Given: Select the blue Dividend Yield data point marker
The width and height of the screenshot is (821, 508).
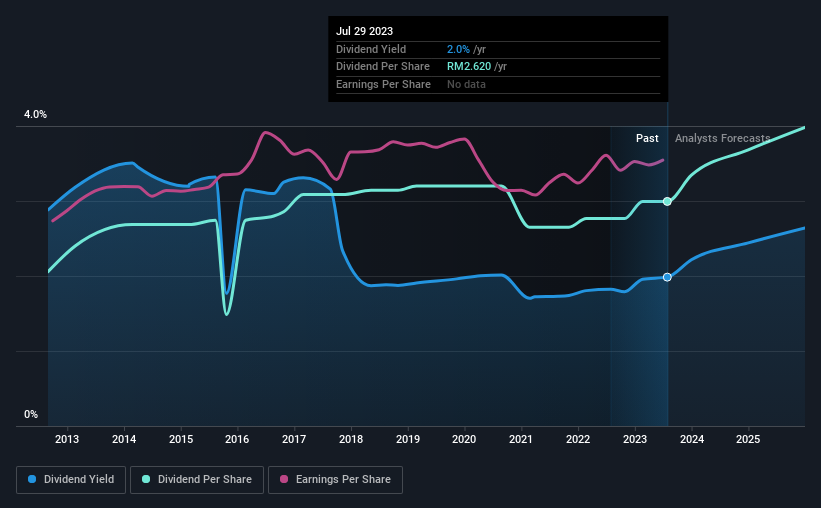Looking at the screenshot, I should coord(667,277).
